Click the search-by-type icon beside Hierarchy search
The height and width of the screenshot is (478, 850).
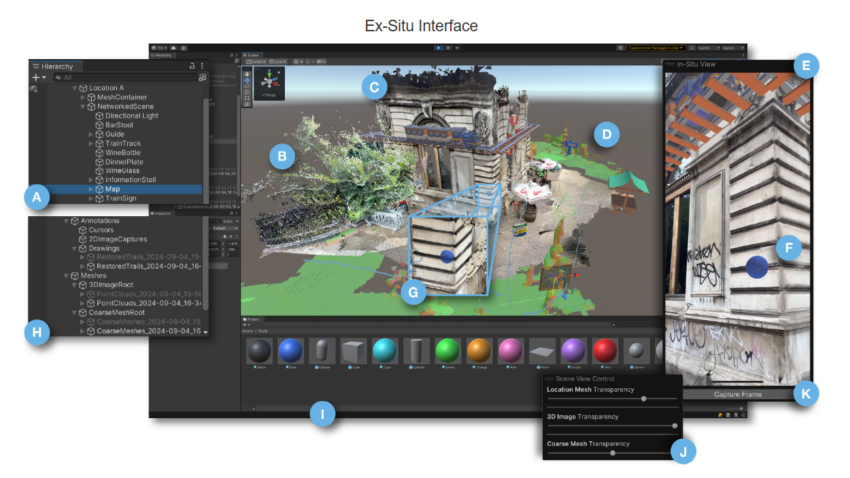202,77
